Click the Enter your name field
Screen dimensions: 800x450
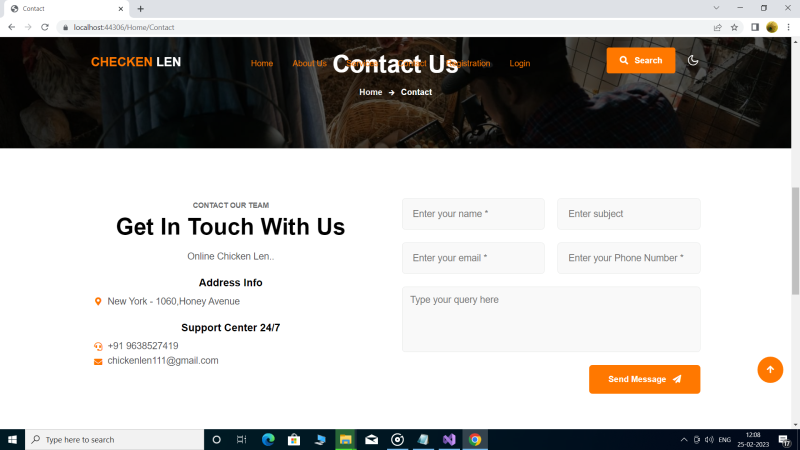473,214
